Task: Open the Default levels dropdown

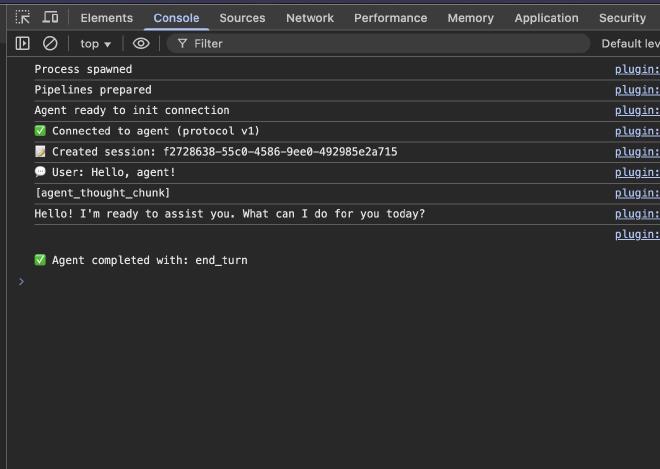Action: pos(630,44)
